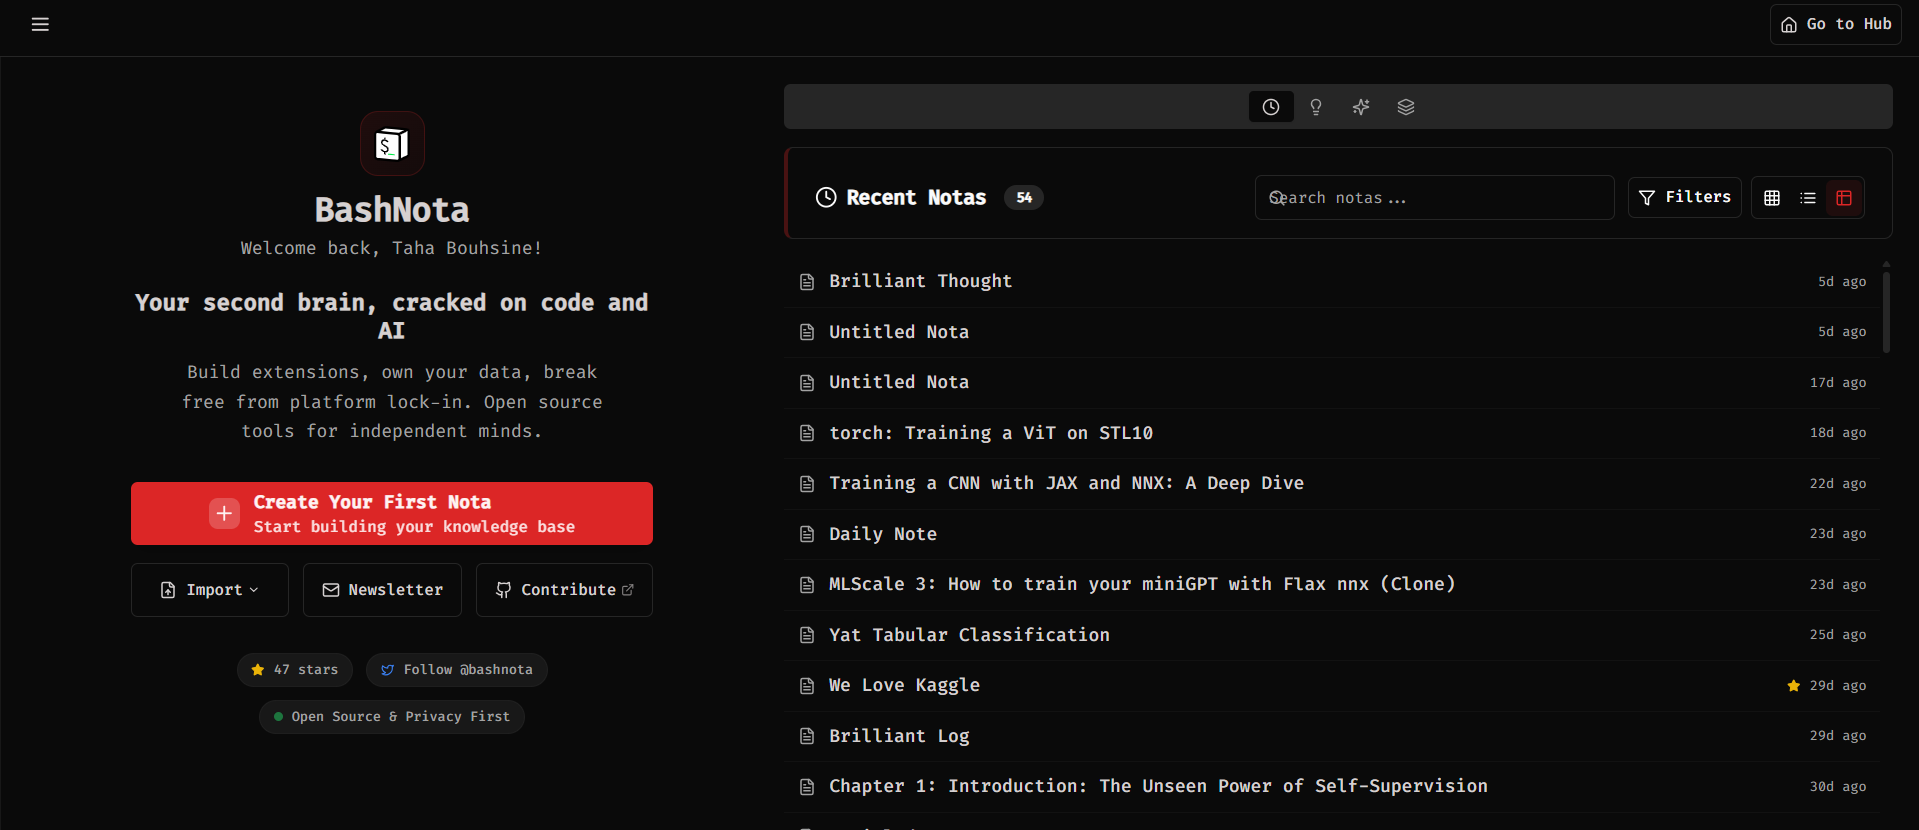This screenshot has height=830, width=1919.
Task: Open the sparkles AI tab
Action: (1361, 107)
